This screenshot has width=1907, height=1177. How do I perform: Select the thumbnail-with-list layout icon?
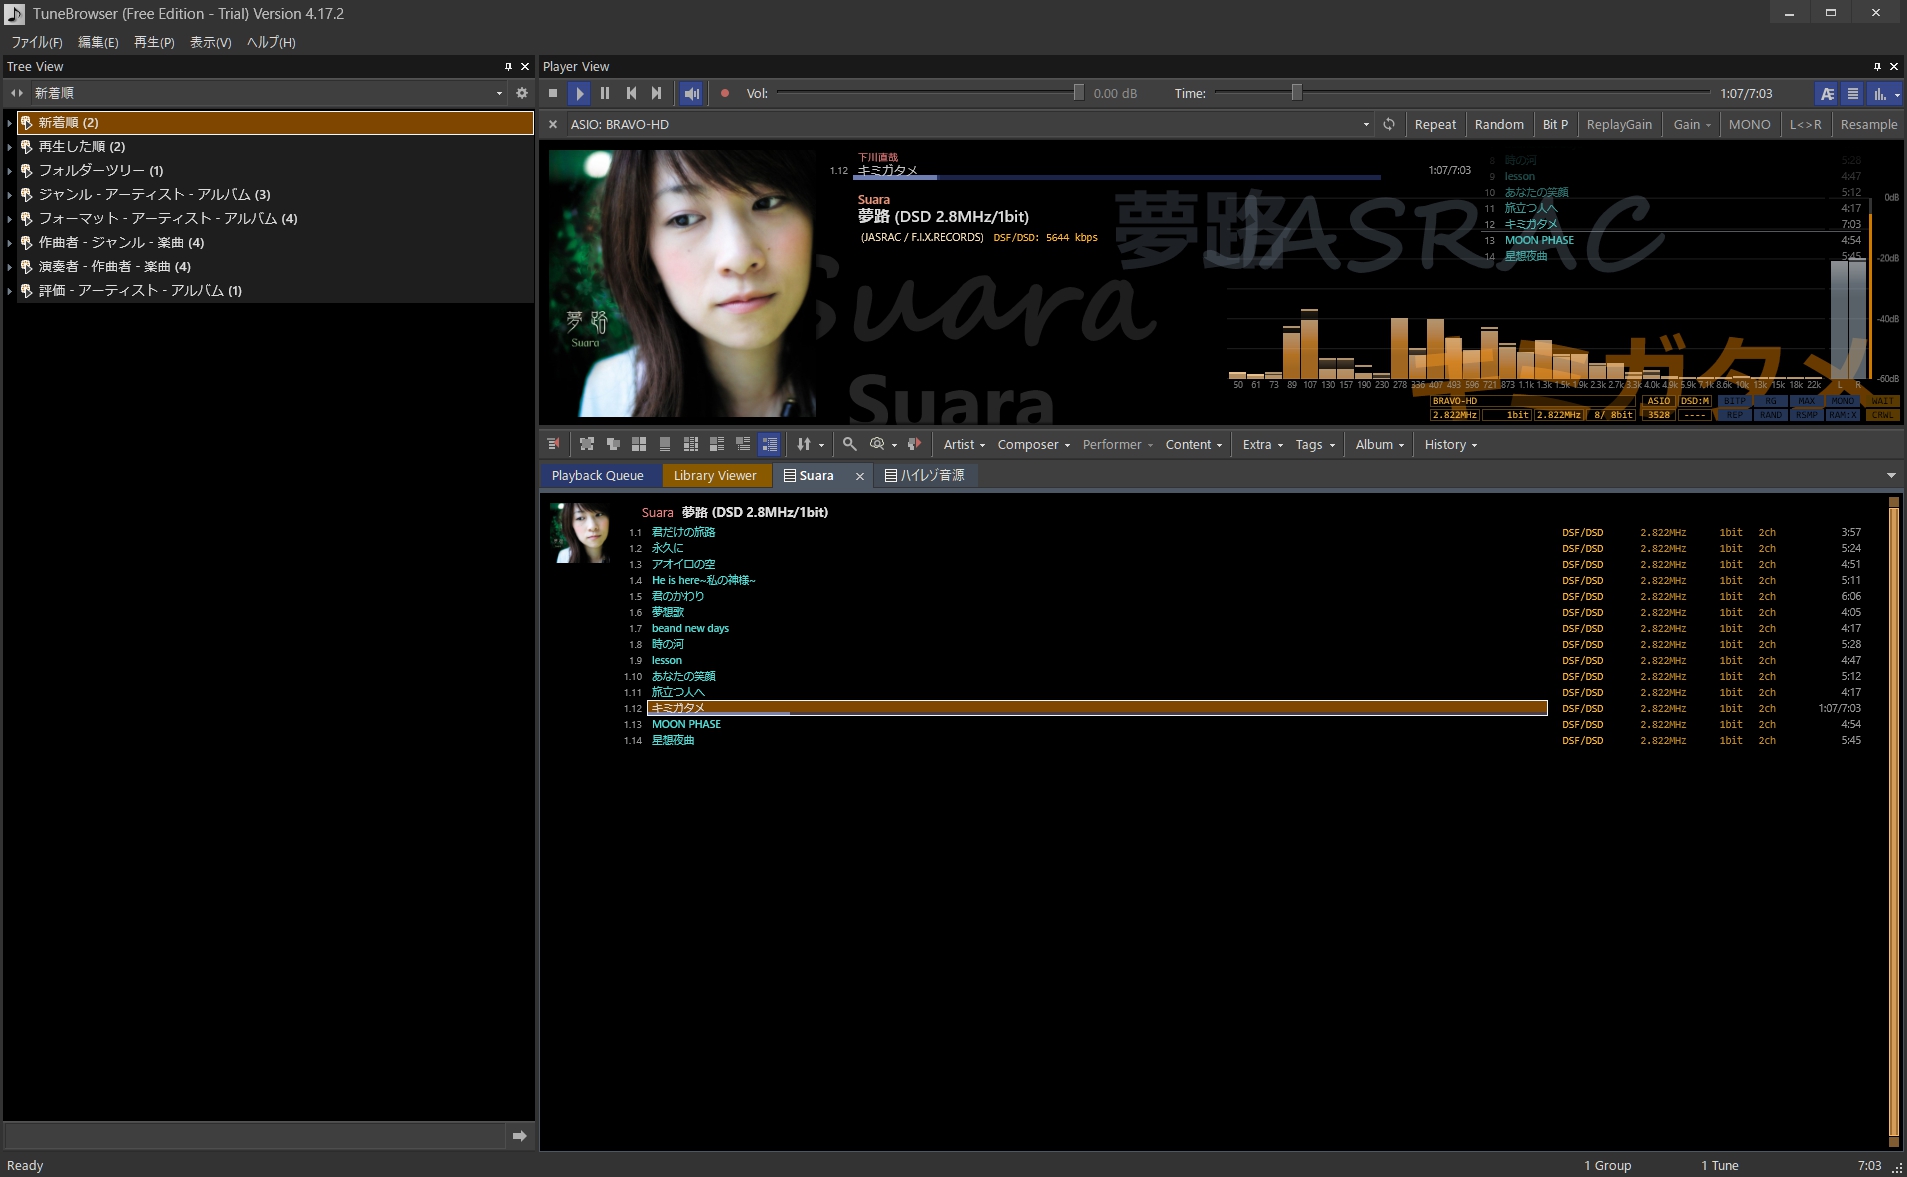(743, 444)
